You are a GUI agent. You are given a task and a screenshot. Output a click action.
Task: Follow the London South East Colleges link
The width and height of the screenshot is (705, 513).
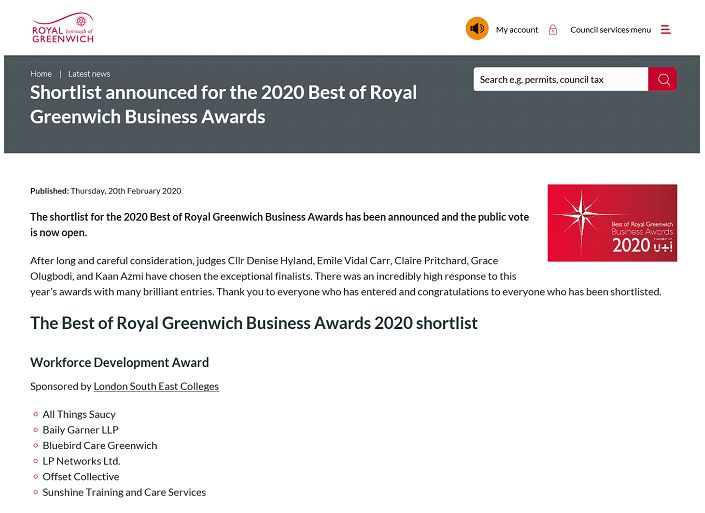click(x=156, y=386)
